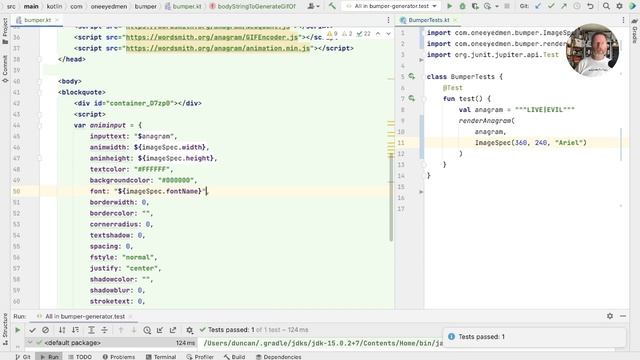Click the bumper.kt breadcrumb in navigation bar
Viewport: 640px width, 360px height.
pos(183,6)
